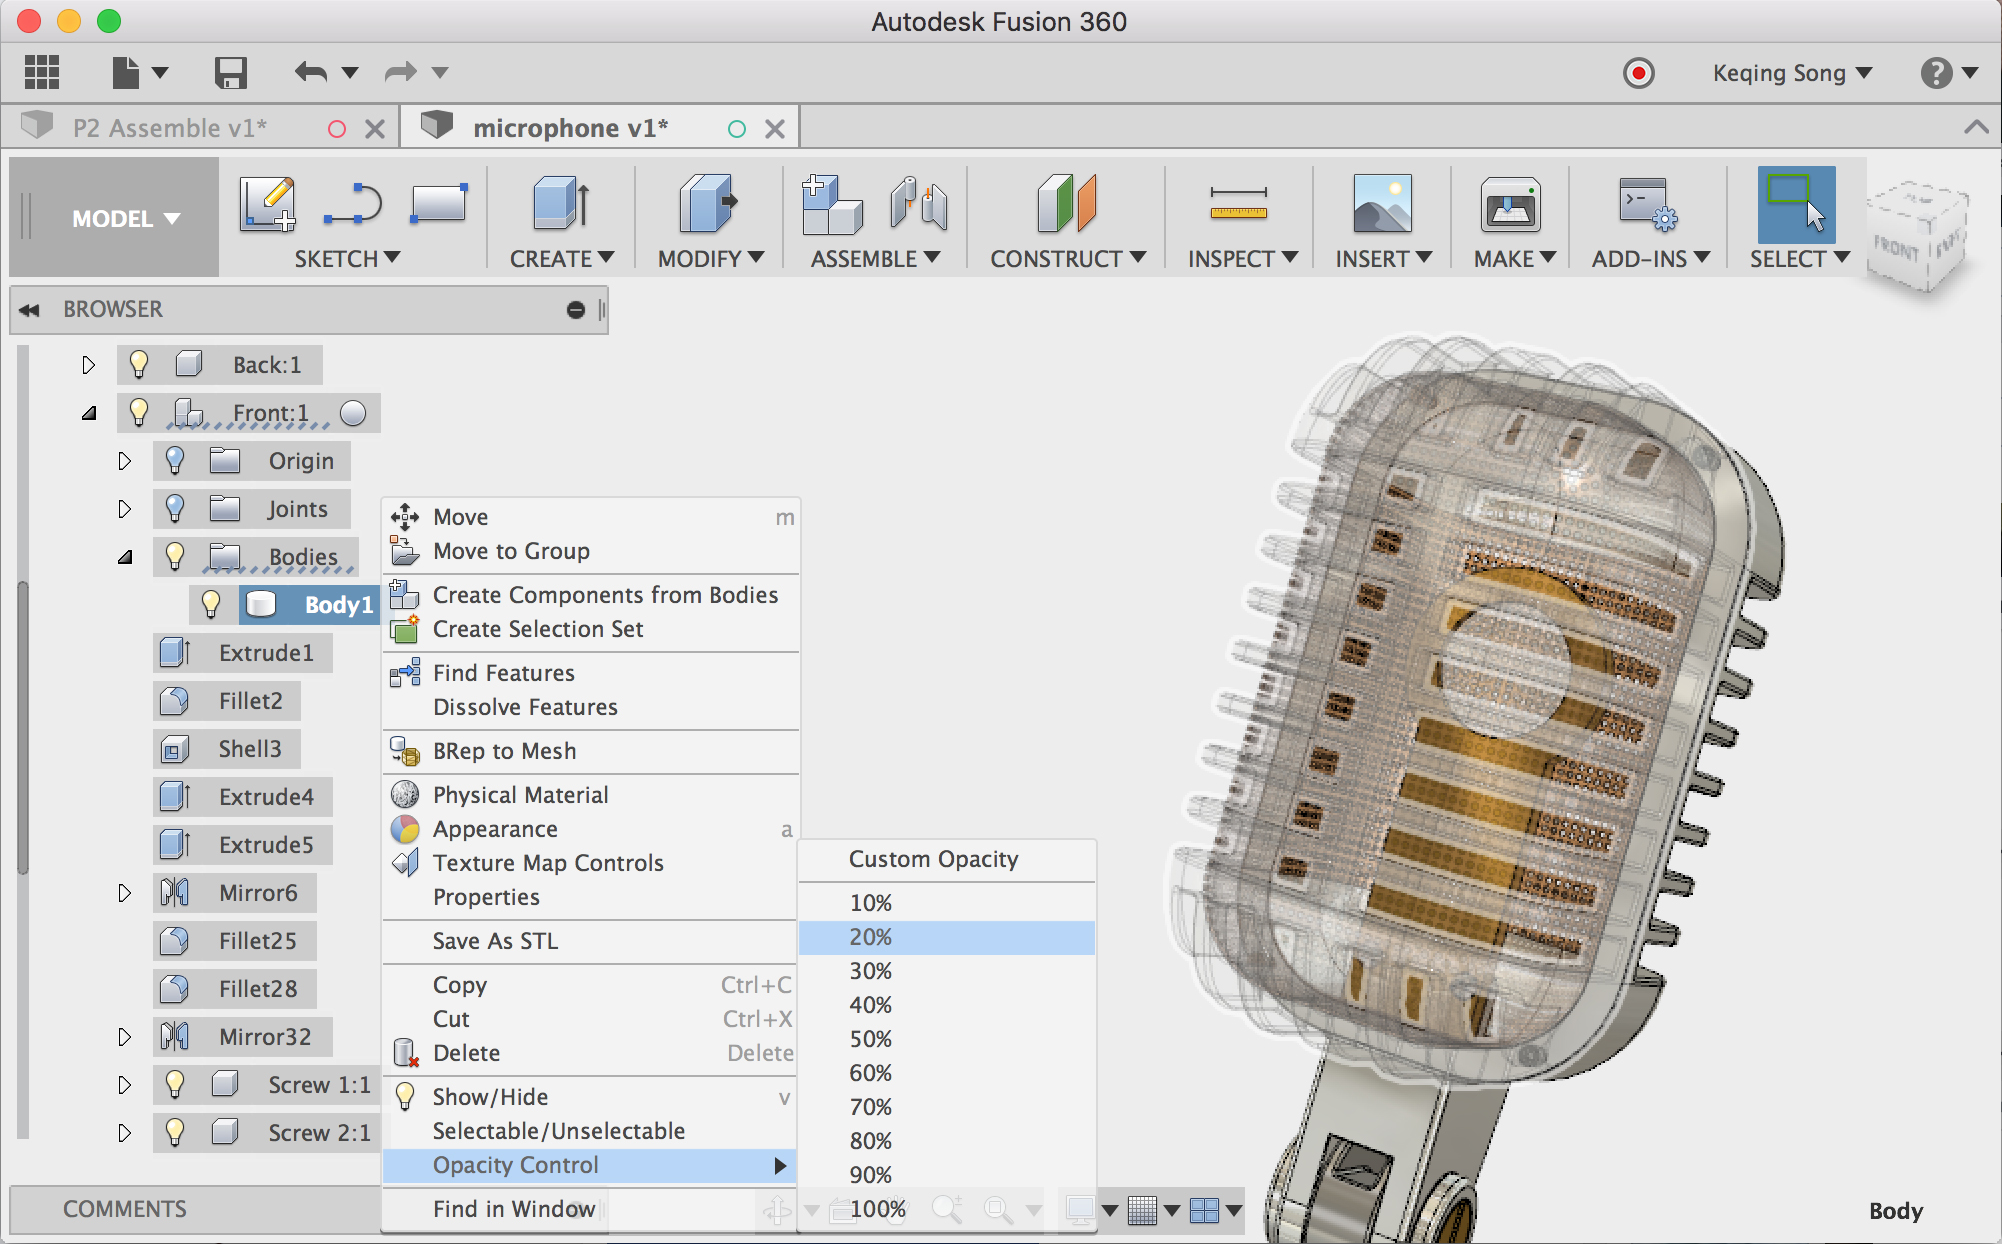
Task: Click the Save As STL button
Action: click(494, 940)
